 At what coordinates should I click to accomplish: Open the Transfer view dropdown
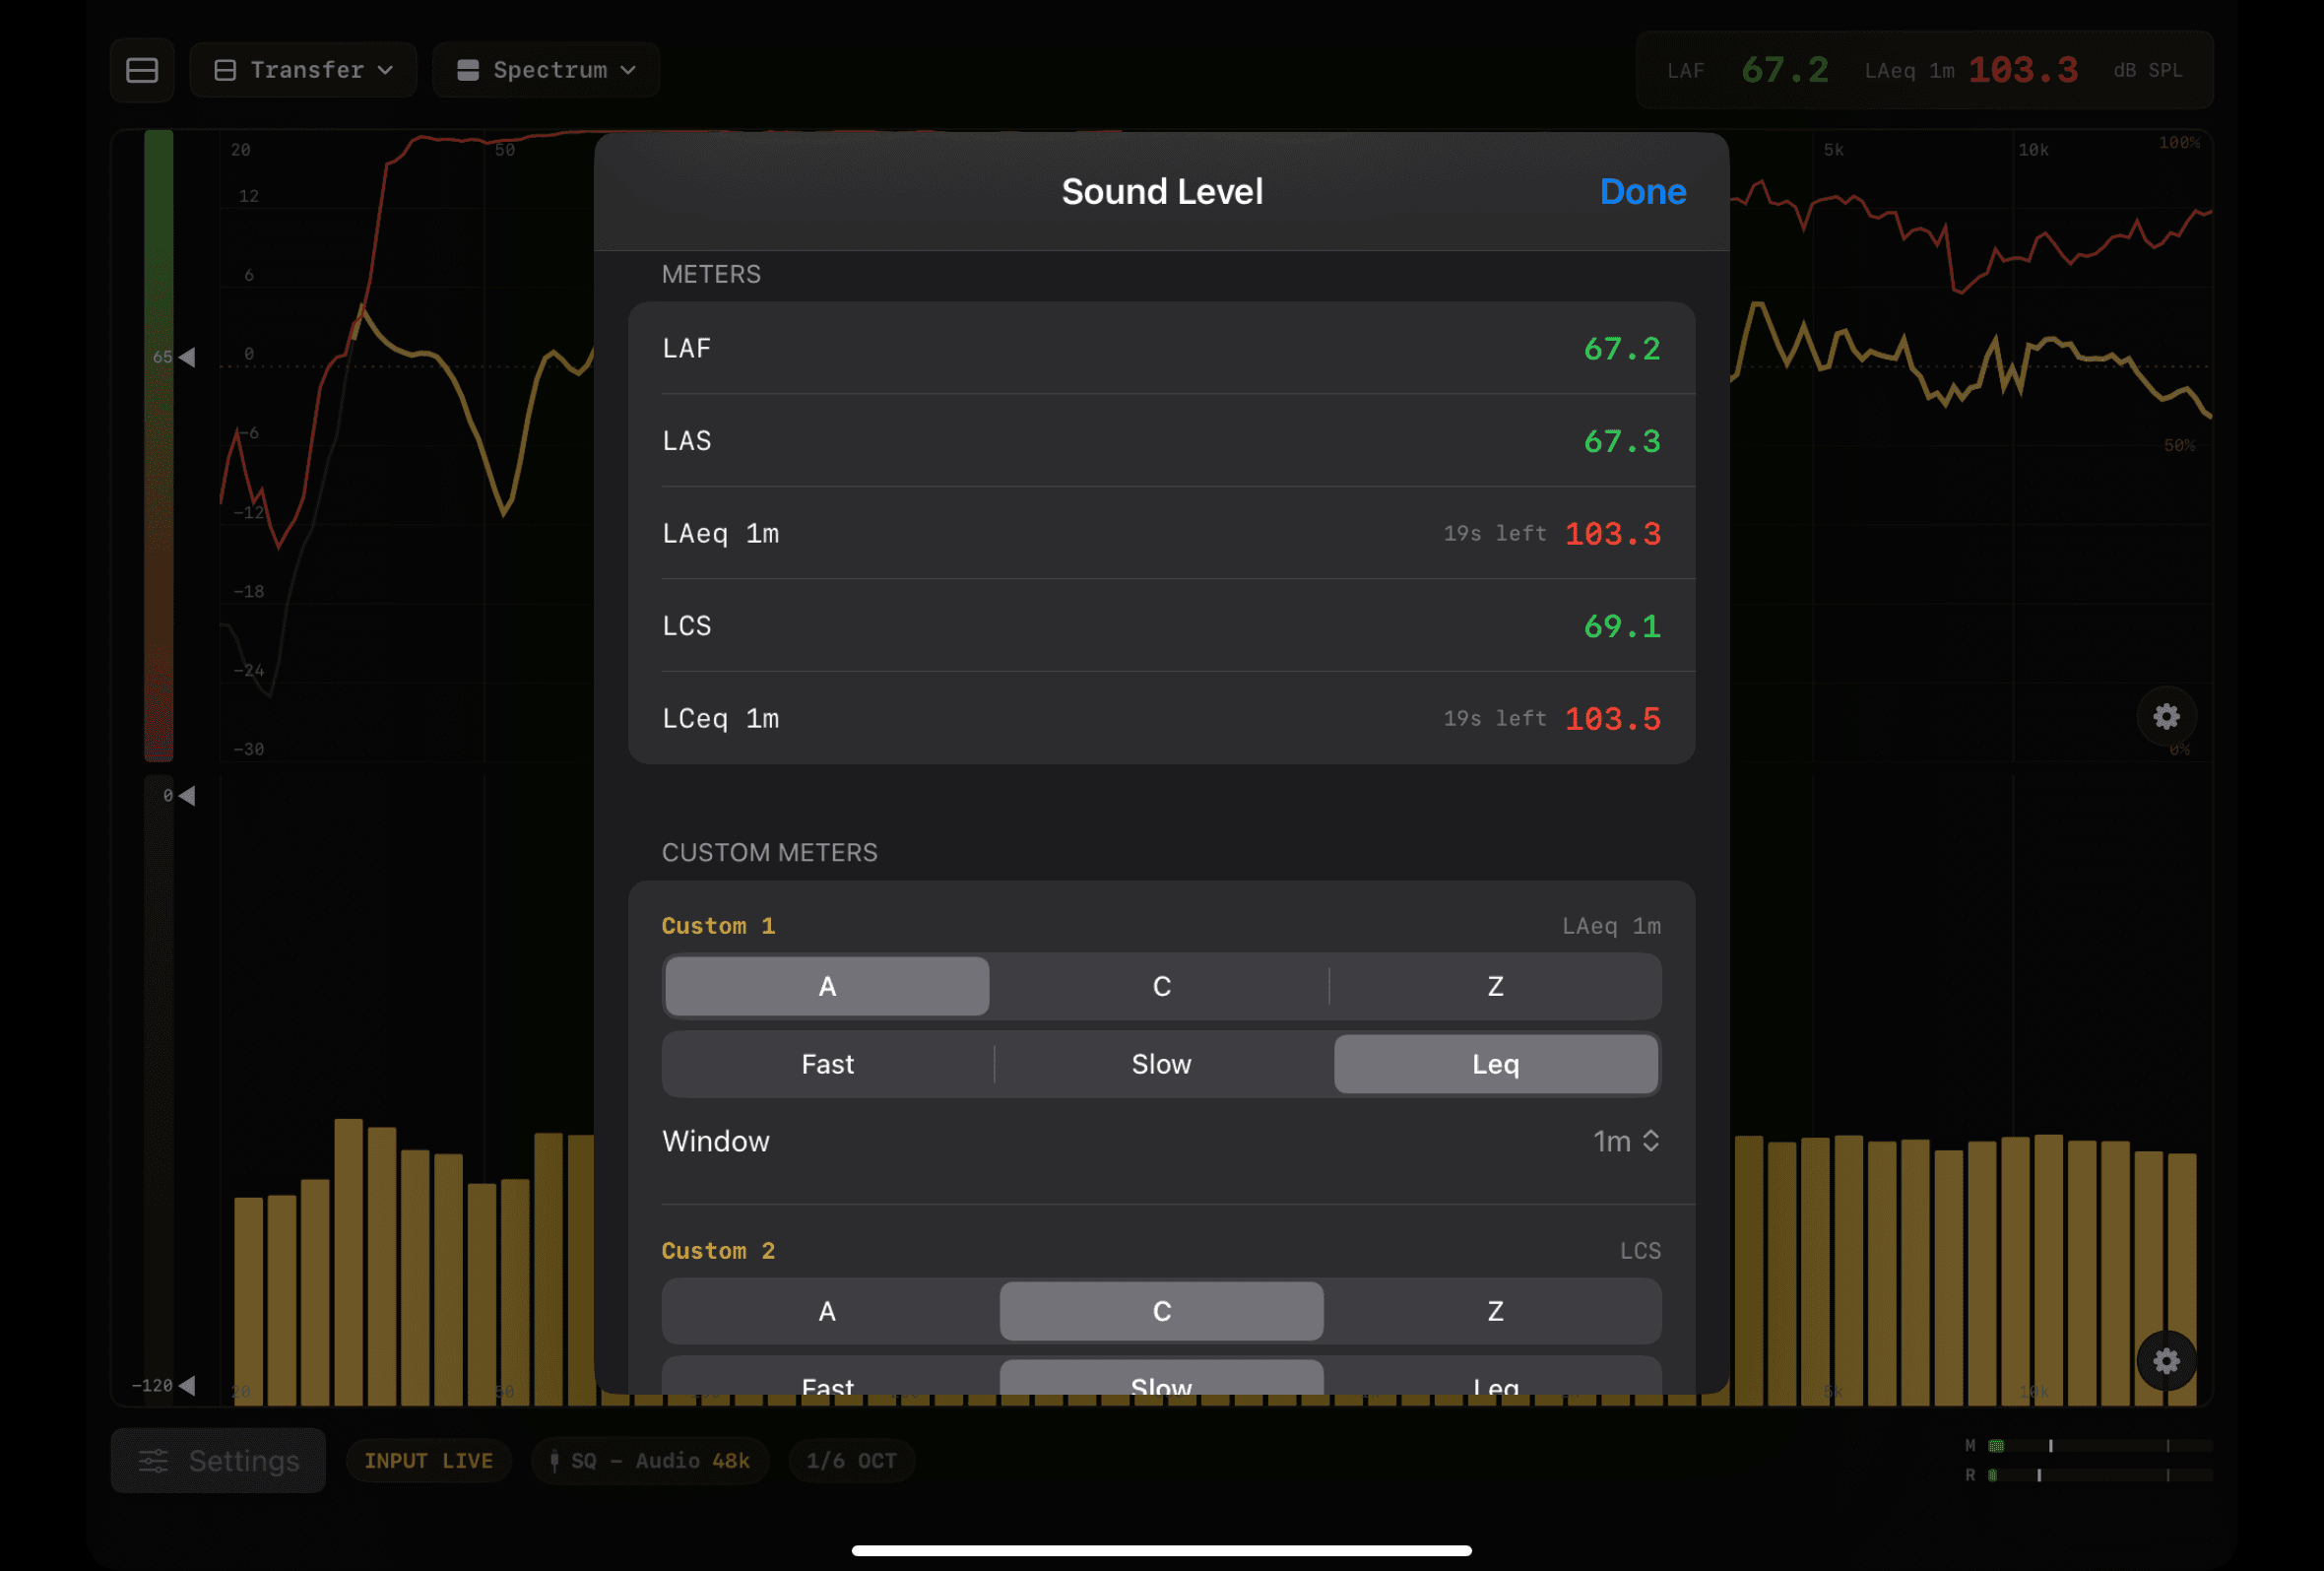303,70
